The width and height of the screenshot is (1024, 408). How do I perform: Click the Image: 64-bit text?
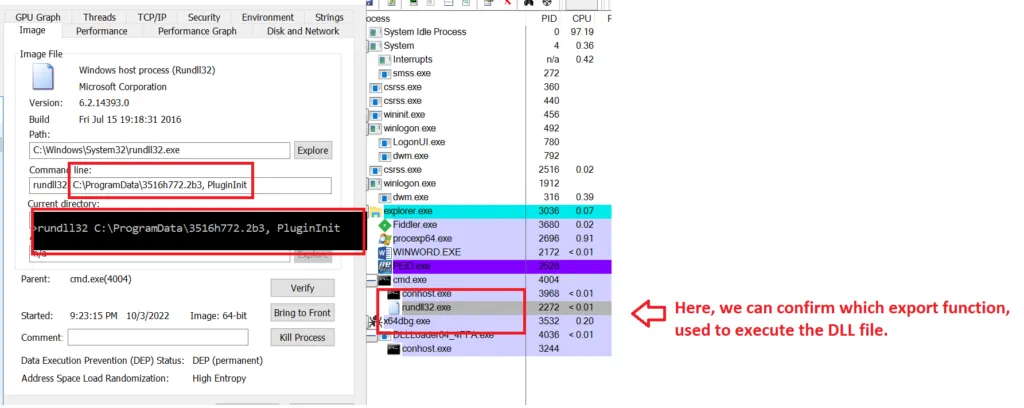(x=218, y=316)
